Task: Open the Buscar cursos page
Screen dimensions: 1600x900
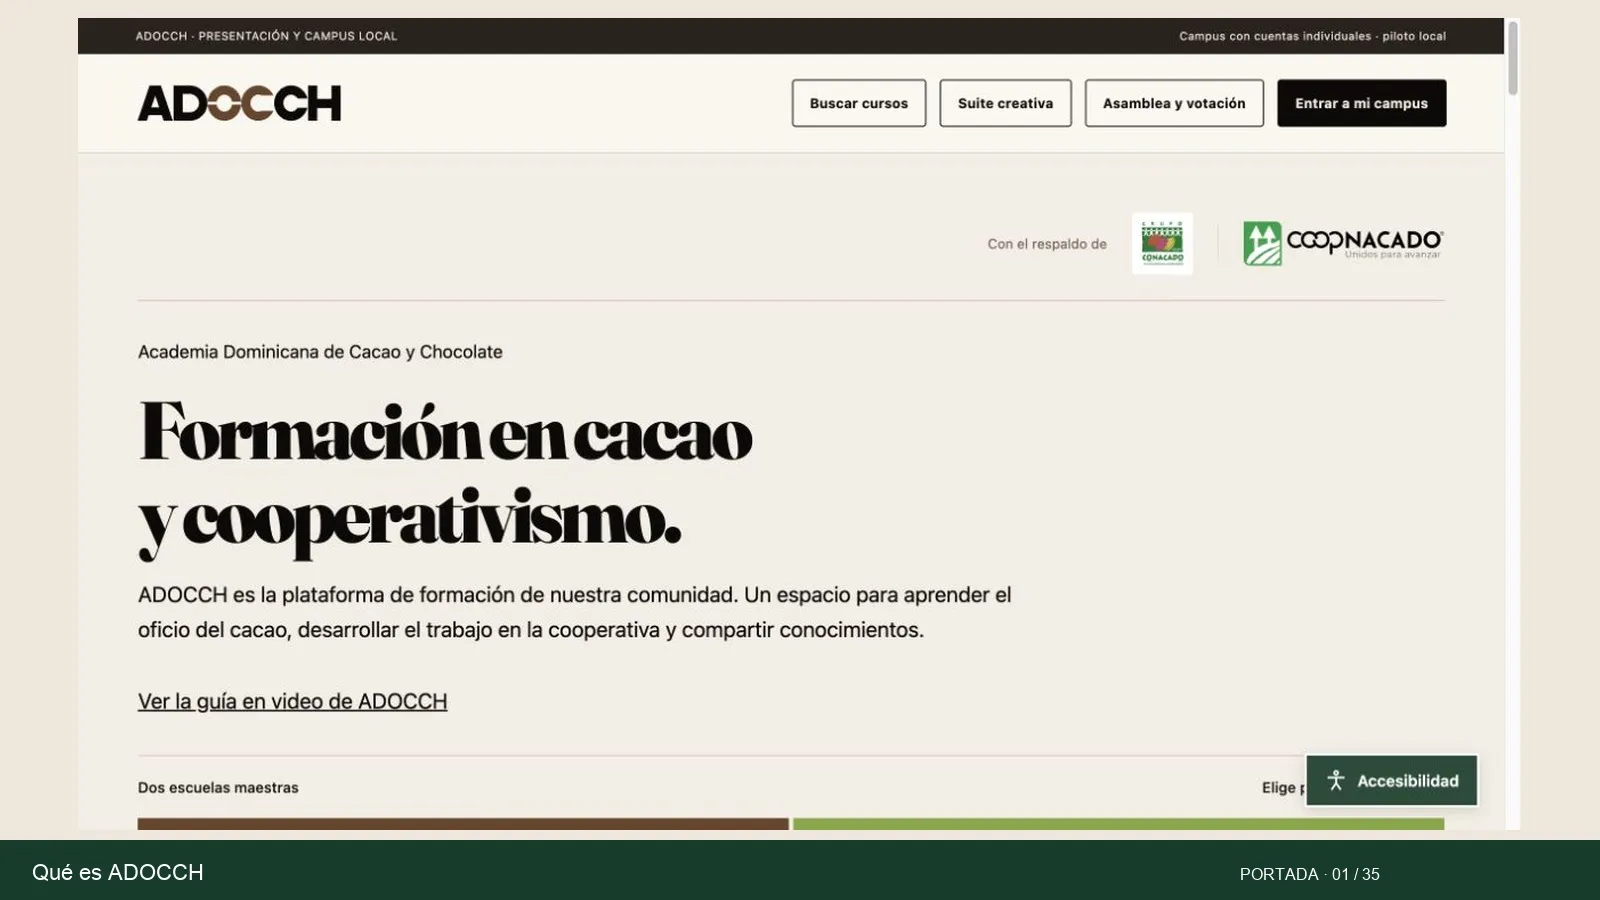Action: pos(859,103)
